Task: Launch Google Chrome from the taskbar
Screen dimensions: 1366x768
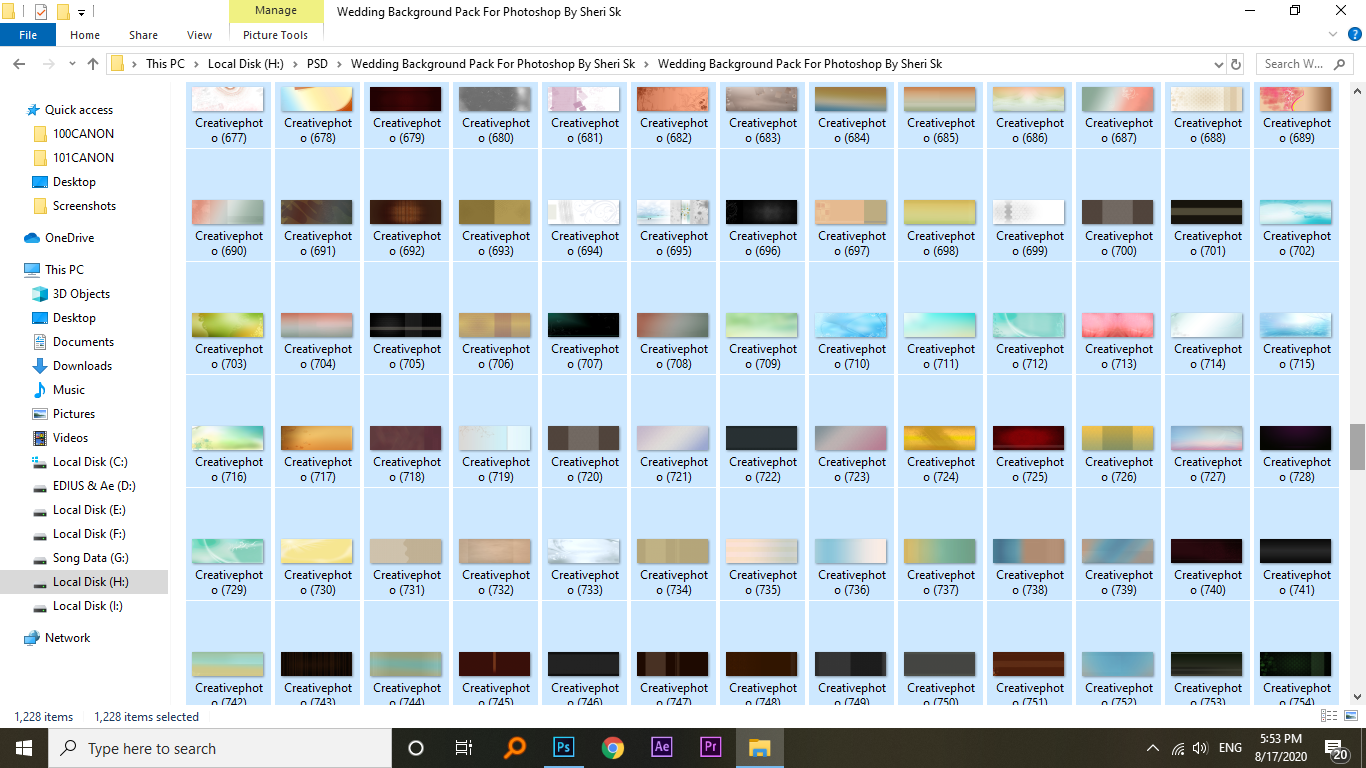Action: click(613, 748)
